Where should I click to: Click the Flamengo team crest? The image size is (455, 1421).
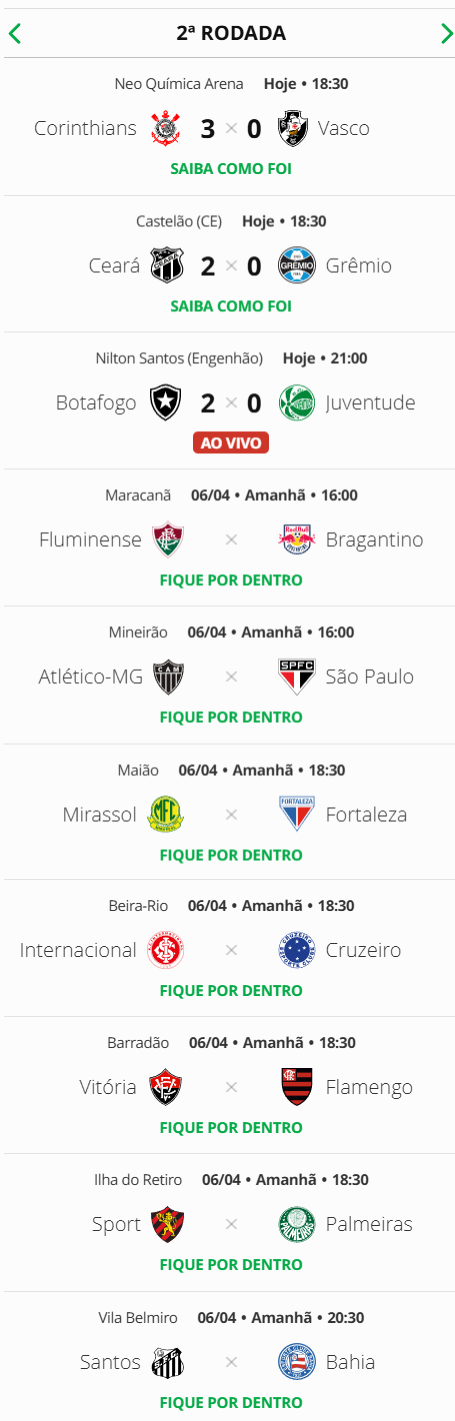coord(296,1087)
